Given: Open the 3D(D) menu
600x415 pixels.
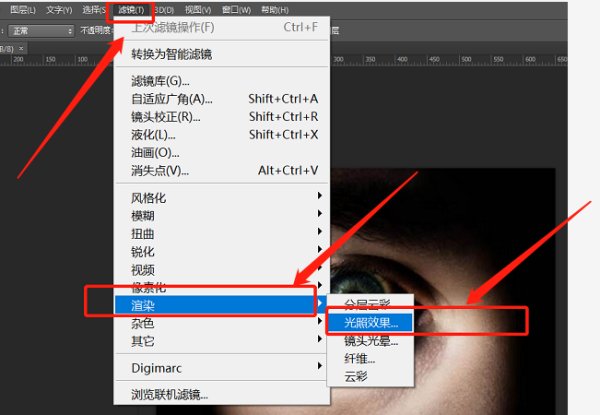Looking at the screenshot, I should pos(165,10).
